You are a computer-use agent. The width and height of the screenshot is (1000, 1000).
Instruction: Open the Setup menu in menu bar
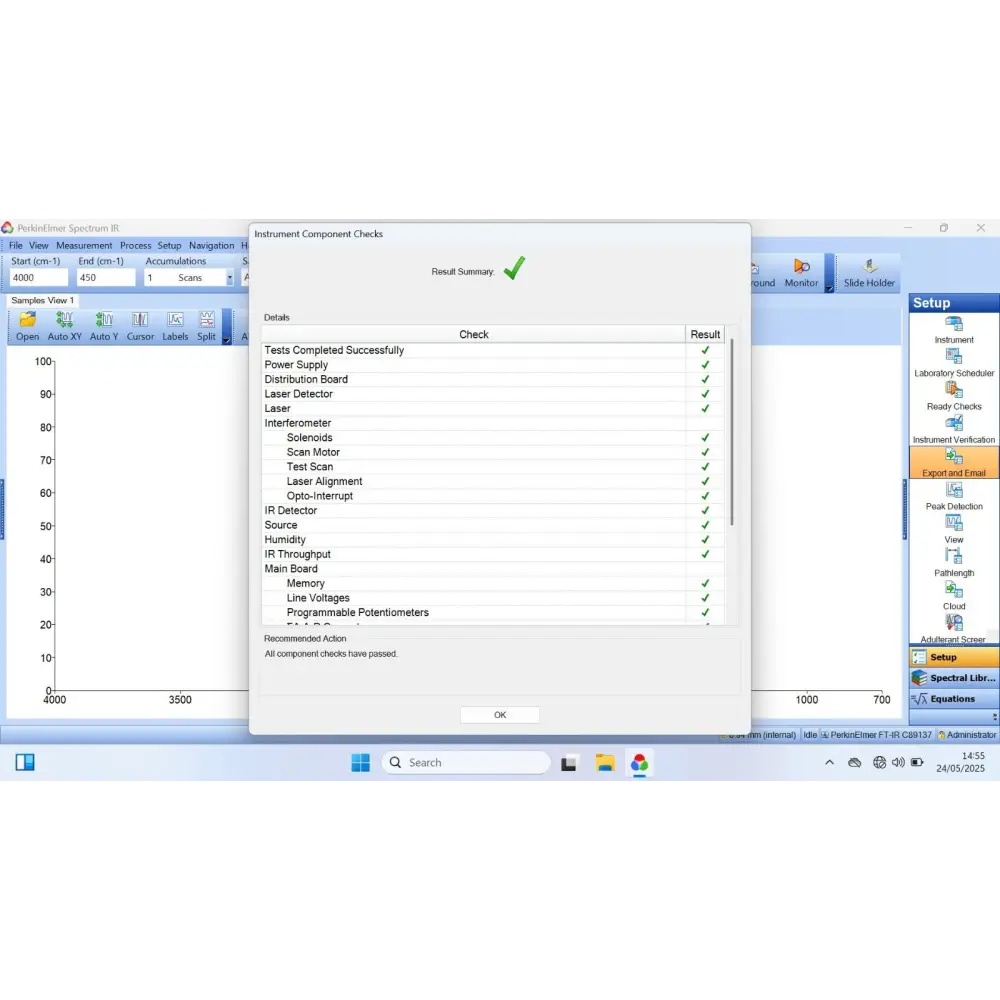pos(169,246)
